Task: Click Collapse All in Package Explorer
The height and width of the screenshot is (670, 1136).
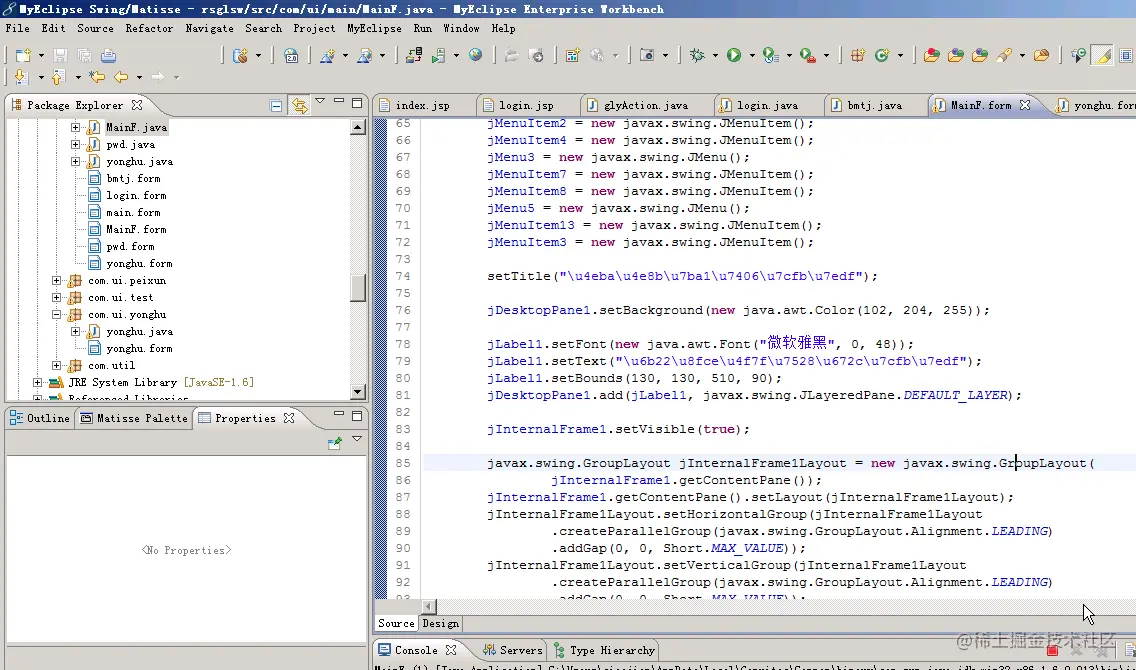Action: click(x=276, y=105)
